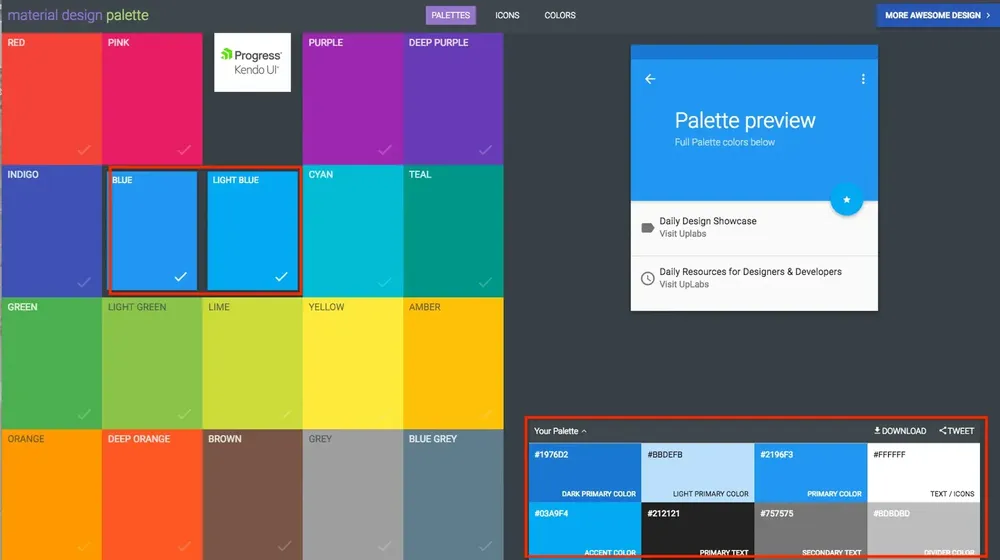Select the Yellow color tile
Image resolution: width=1000 pixels, height=560 pixels.
pos(353,363)
